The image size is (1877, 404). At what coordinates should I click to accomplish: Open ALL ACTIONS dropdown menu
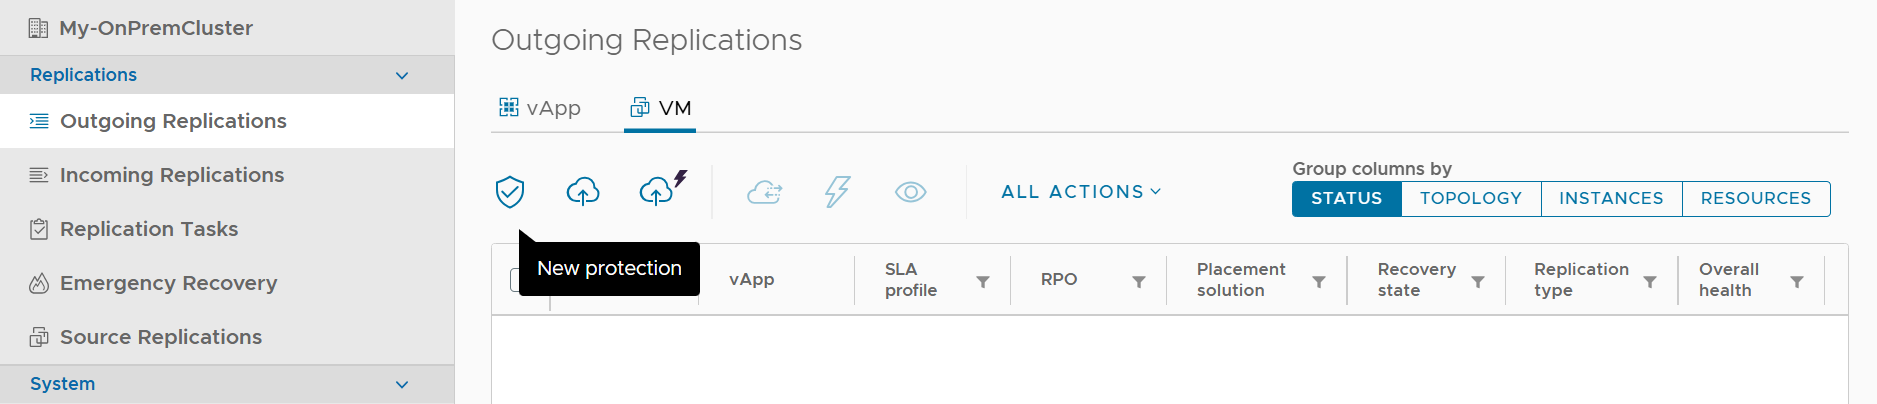tap(1081, 191)
